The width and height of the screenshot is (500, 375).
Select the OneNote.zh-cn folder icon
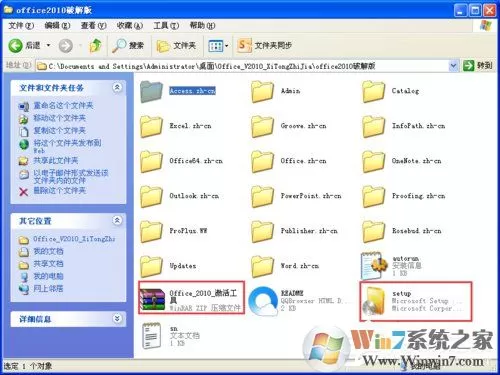373,161
